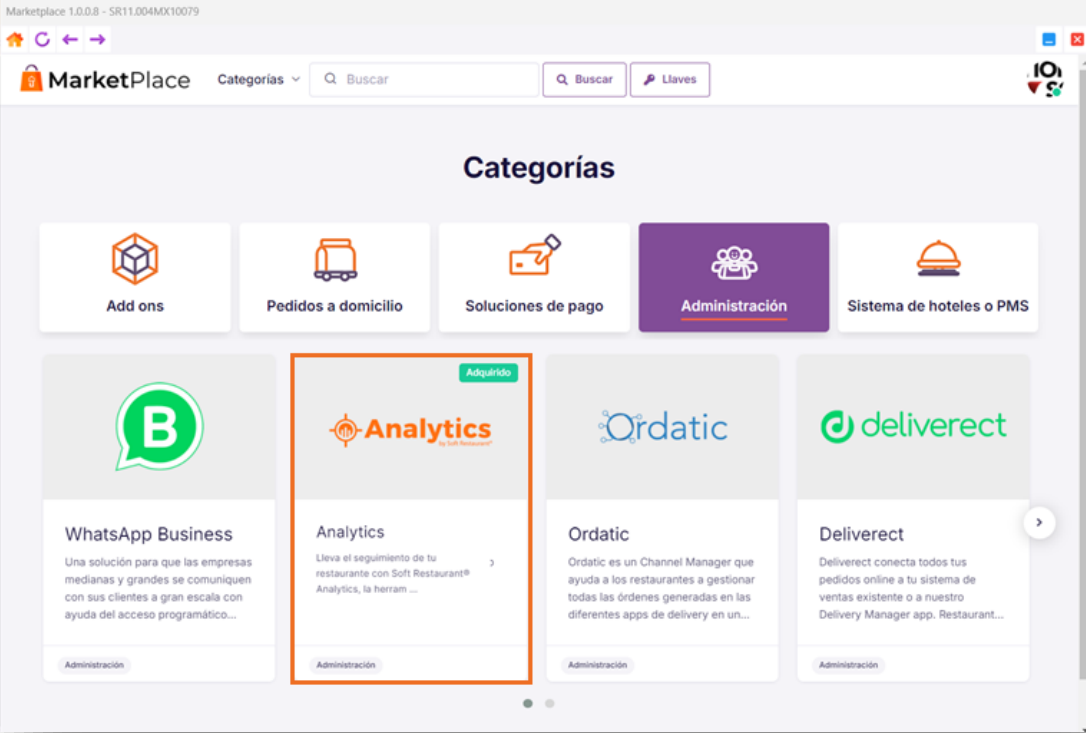Select the second carousel page dot

[549, 703]
